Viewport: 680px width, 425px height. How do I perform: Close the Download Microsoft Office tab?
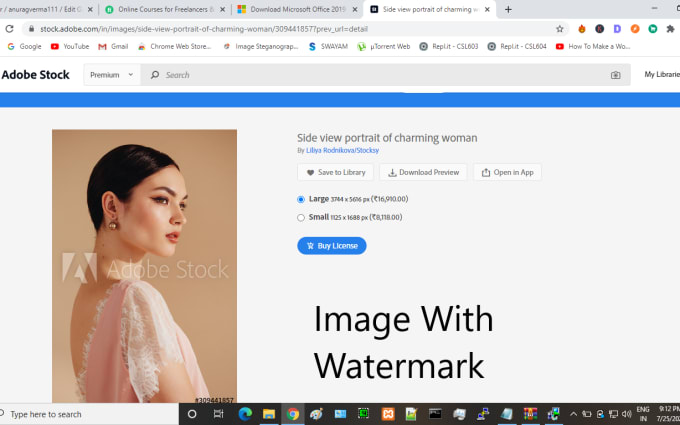(355, 10)
